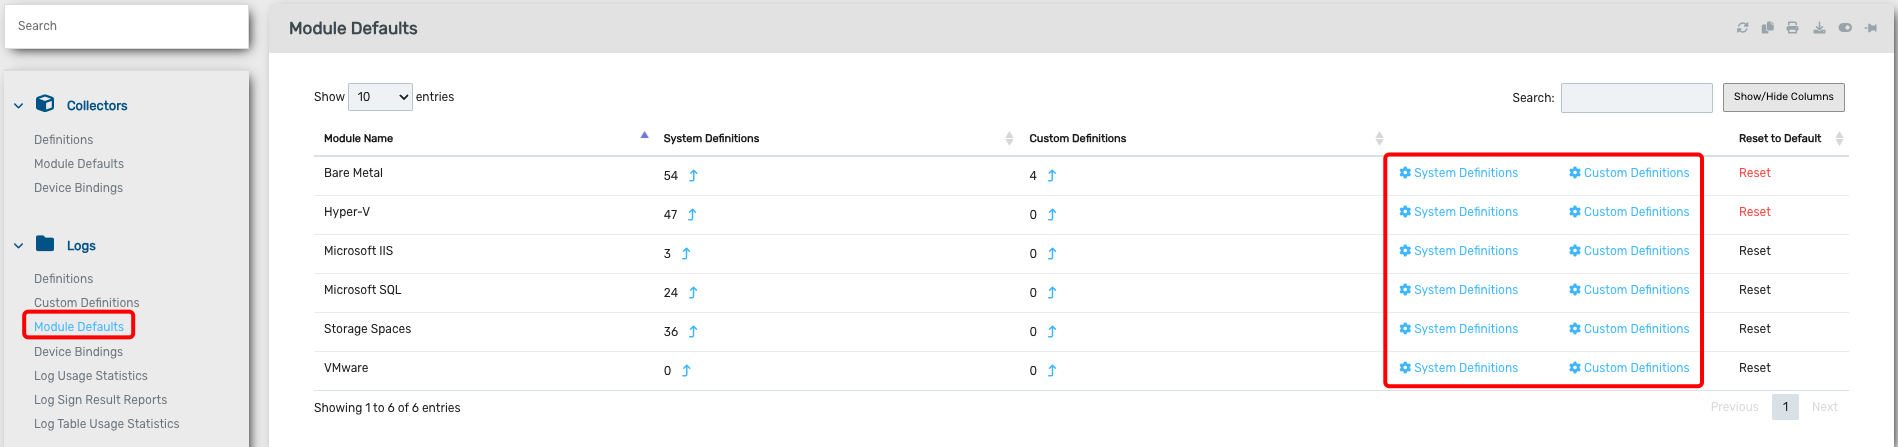Click the arrow icon next to Storage Spaces' 36
The height and width of the screenshot is (447, 1898).
tap(693, 332)
